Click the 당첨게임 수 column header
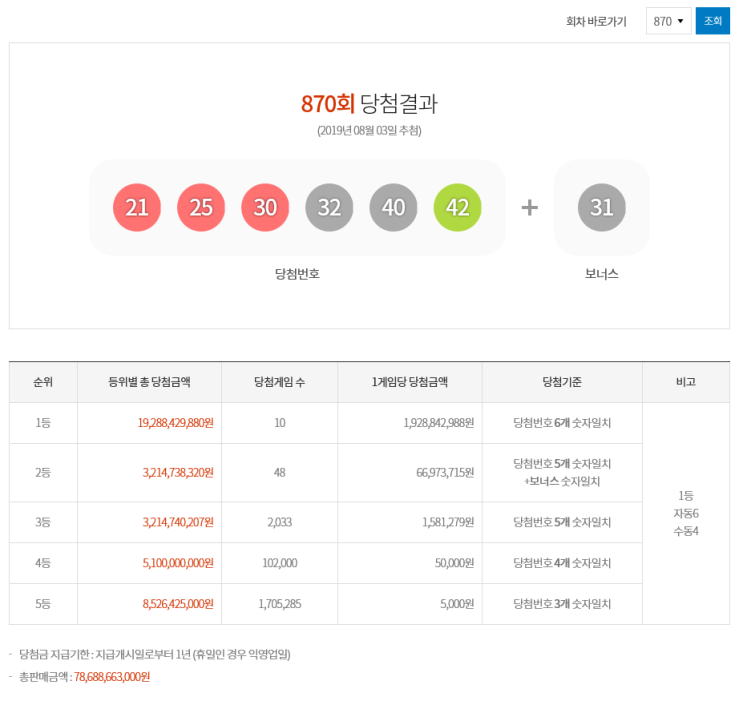This screenshot has height=701, width=743. [280, 382]
